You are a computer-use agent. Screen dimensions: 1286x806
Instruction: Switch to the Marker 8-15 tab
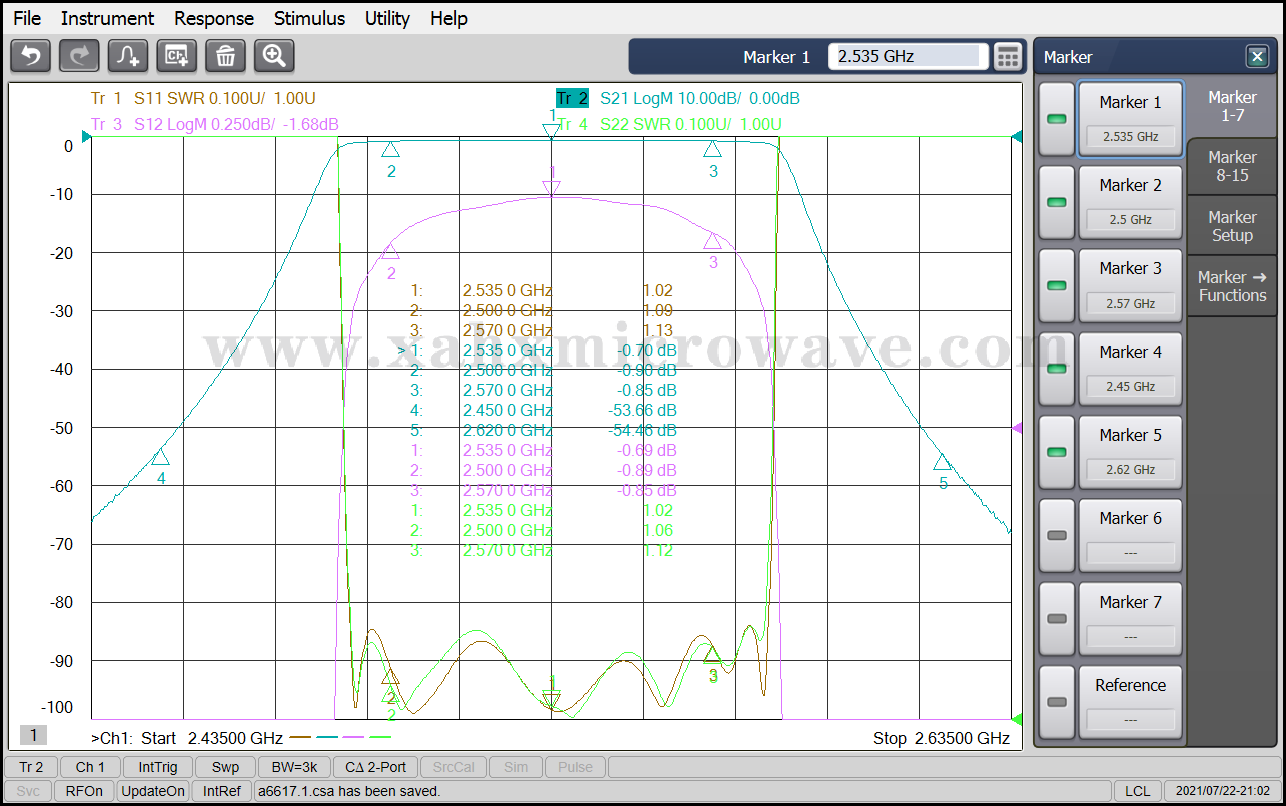point(1232,166)
